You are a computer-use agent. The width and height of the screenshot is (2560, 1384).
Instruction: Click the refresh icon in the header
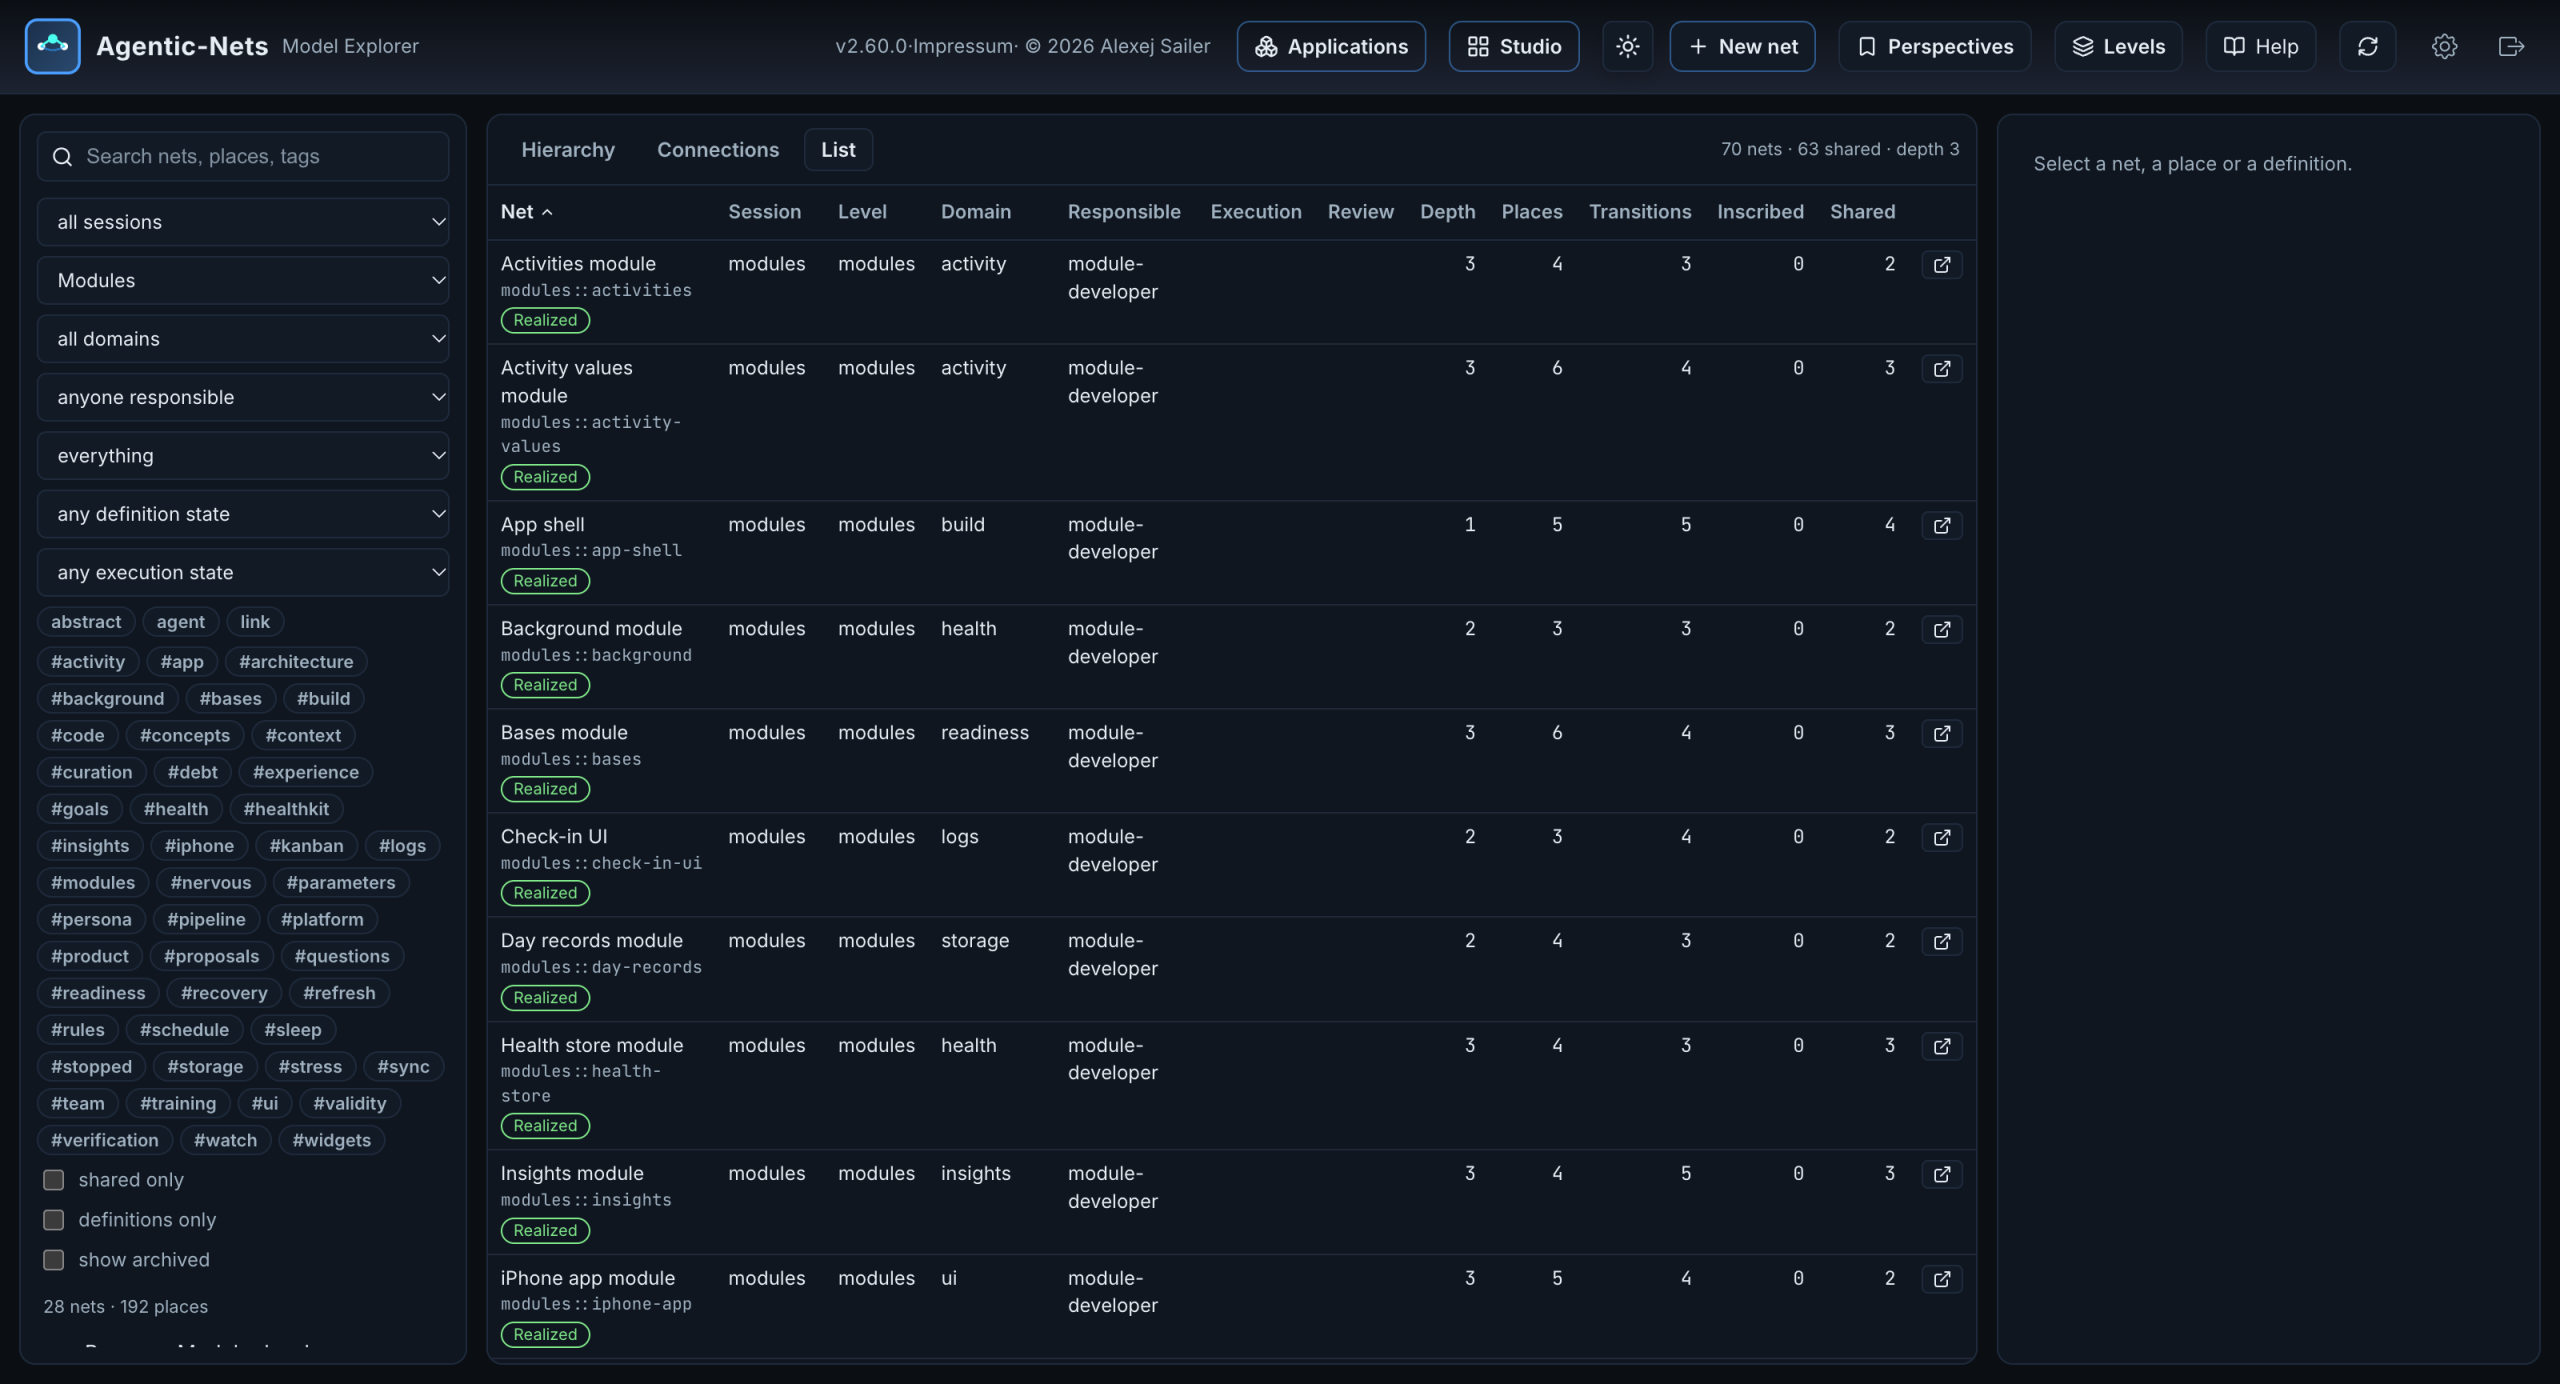click(x=2367, y=46)
